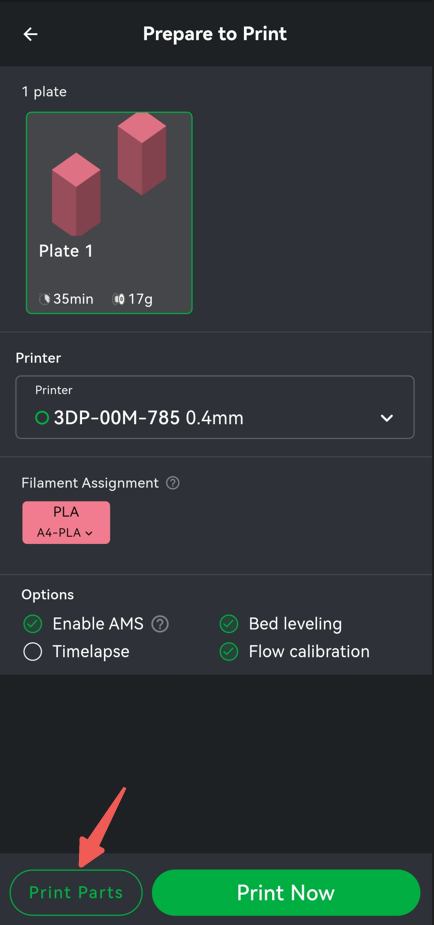Click the Plate 1 label text
The width and height of the screenshot is (434, 925).
point(66,251)
